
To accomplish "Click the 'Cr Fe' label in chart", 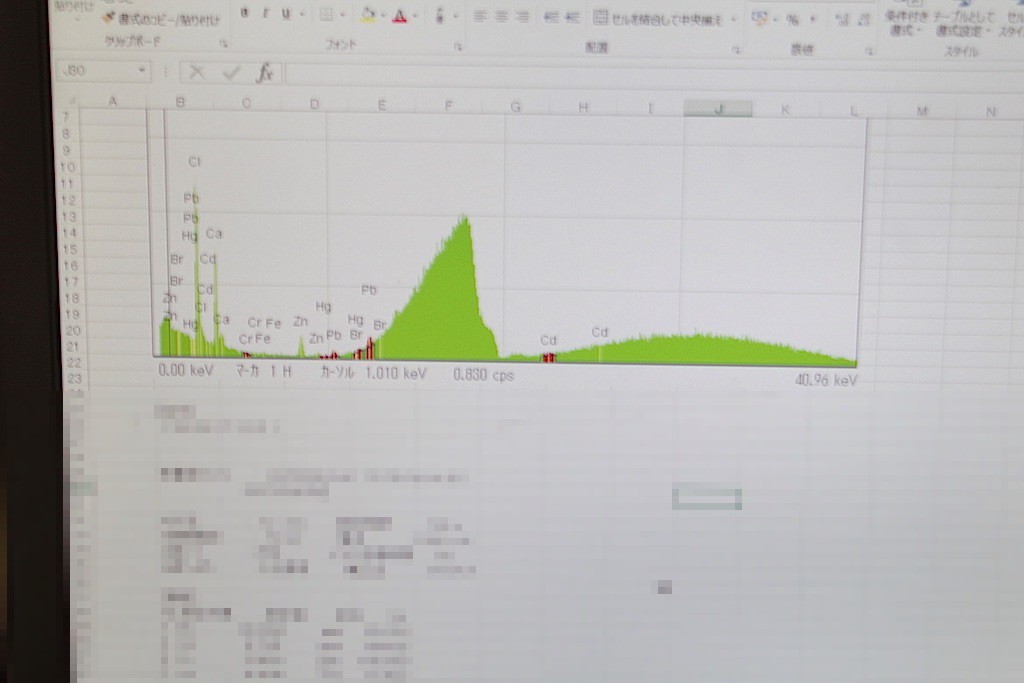I will coord(264,323).
